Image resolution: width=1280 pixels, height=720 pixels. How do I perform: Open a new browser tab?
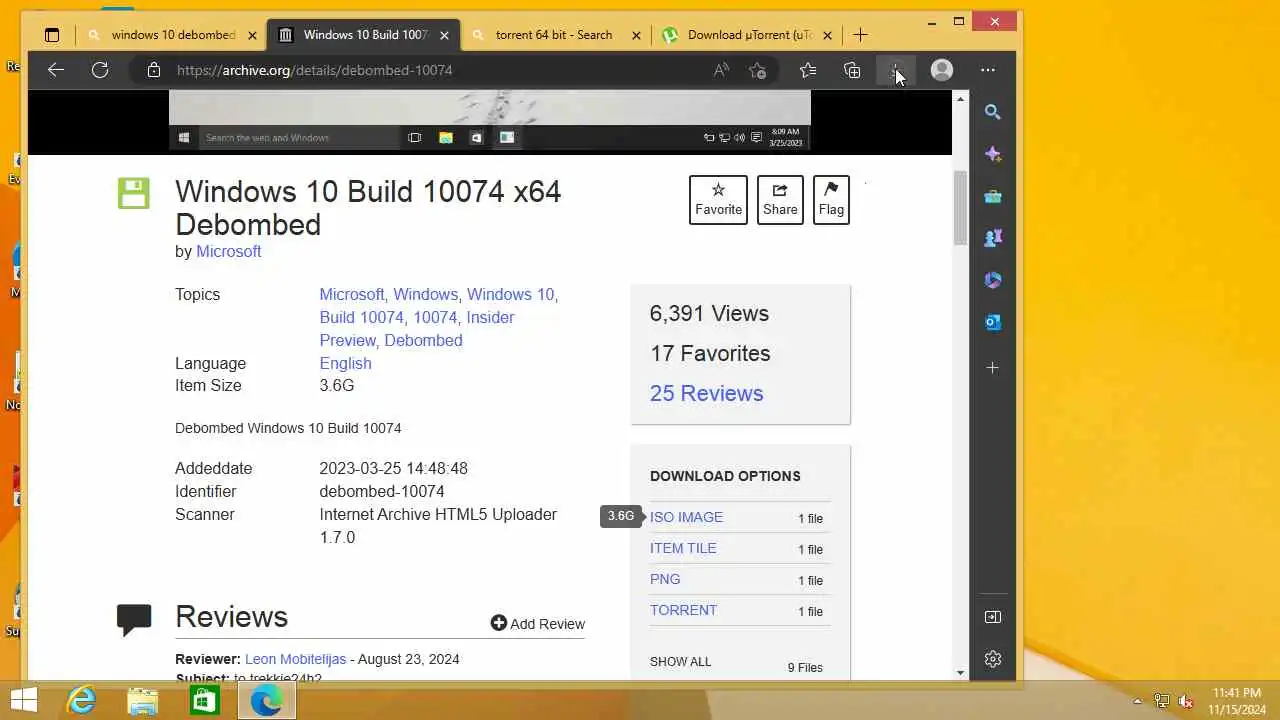860,35
